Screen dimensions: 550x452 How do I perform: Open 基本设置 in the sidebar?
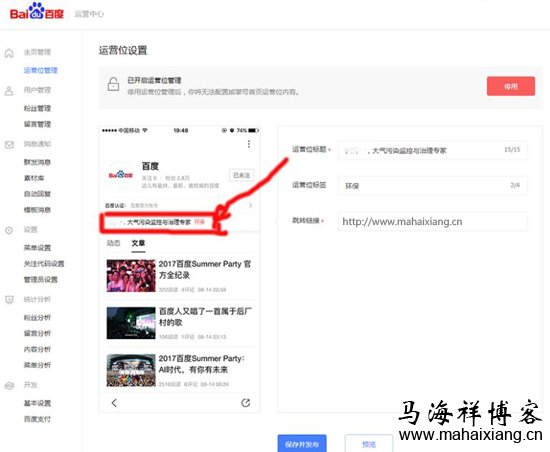click(x=38, y=403)
